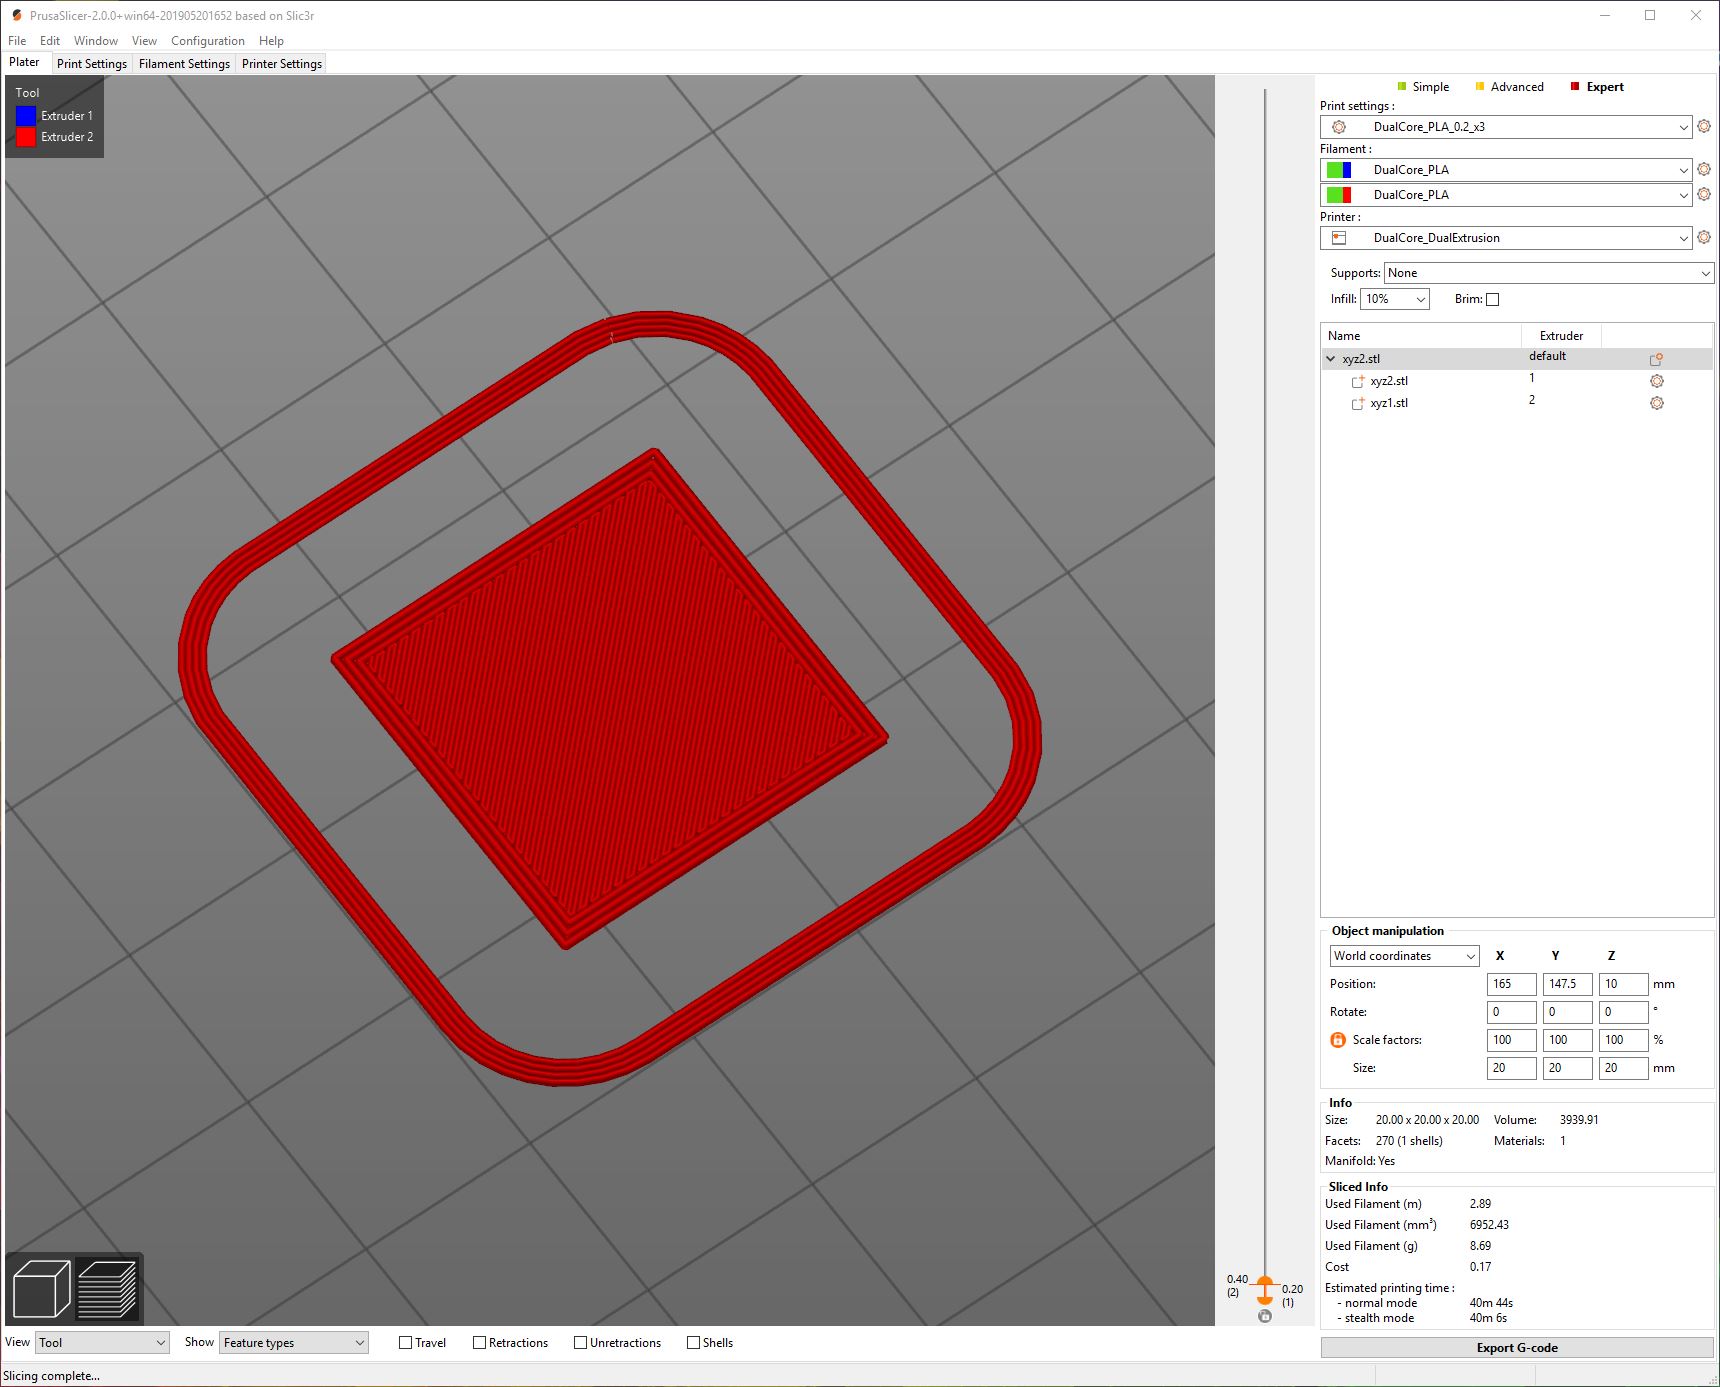Image resolution: width=1720 pixels, height=1387 pixels.
Task: Open settings gear for second DualCore_PLA filament
Action: [x=1704, y=195]
